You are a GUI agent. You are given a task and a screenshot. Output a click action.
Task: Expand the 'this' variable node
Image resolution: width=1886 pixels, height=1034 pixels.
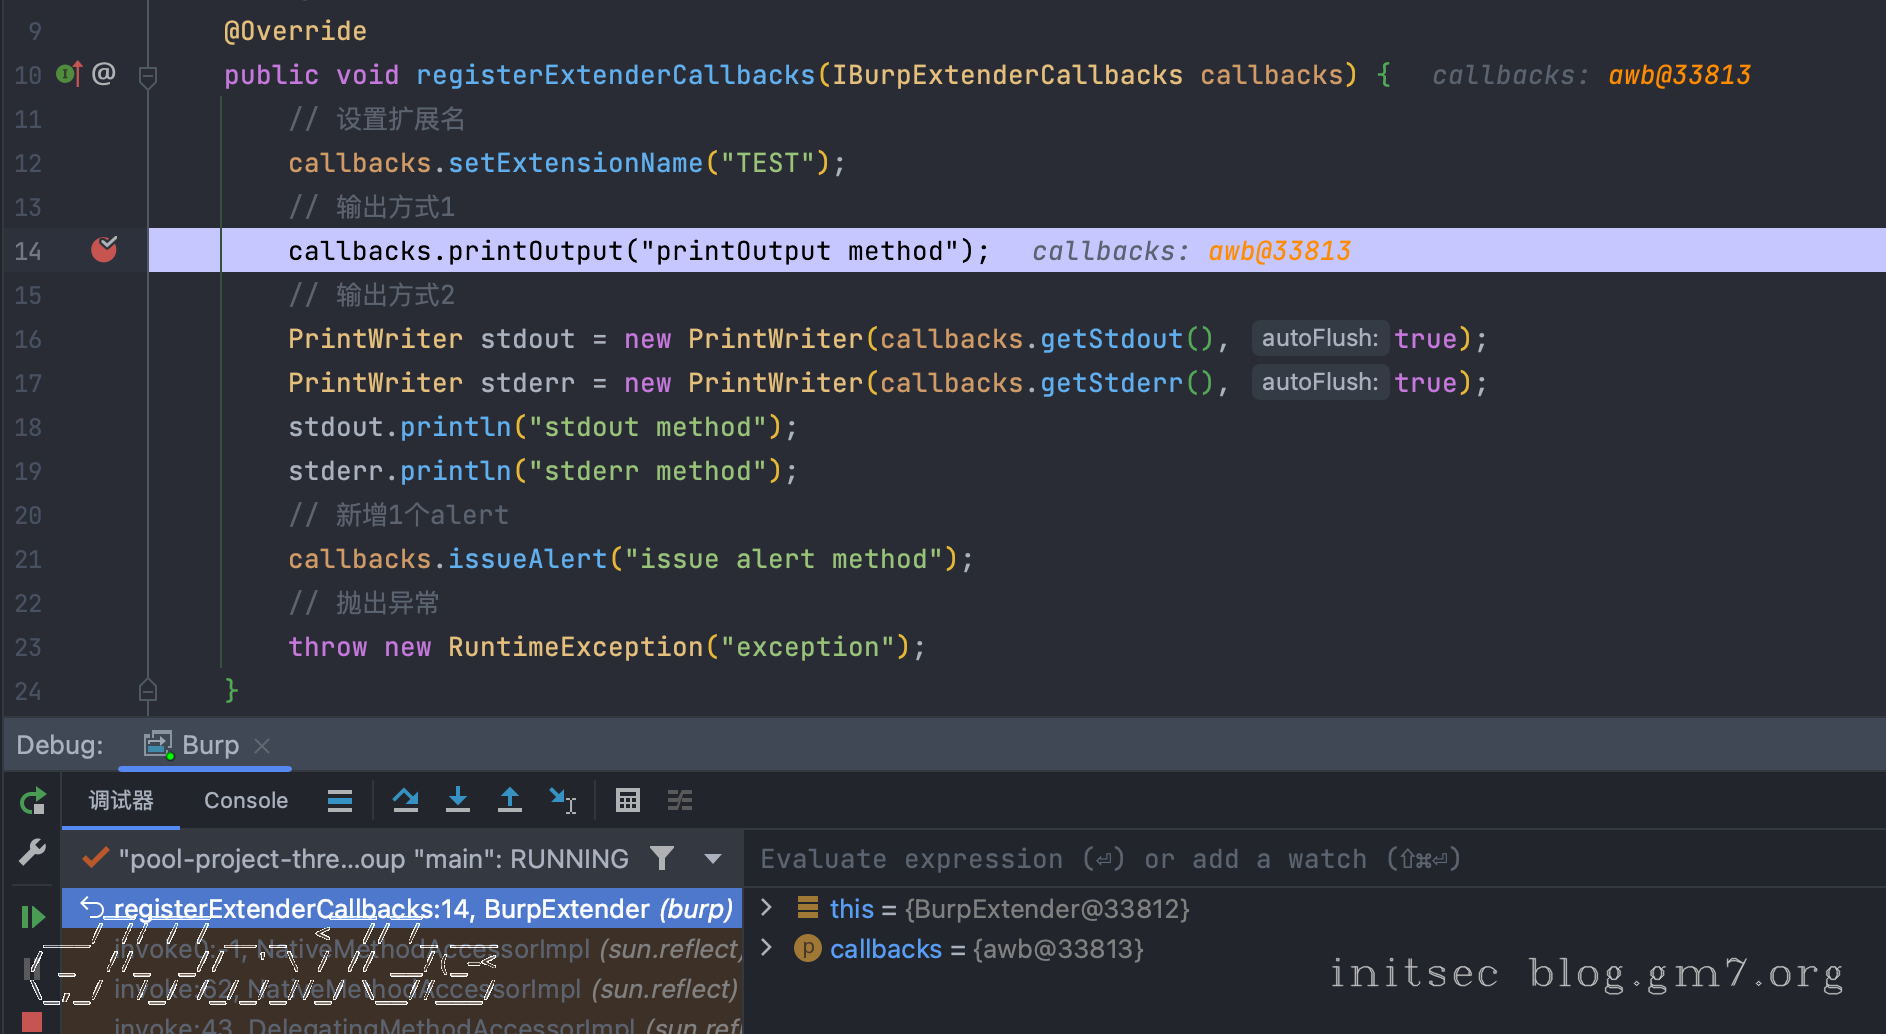pos(767,908)
